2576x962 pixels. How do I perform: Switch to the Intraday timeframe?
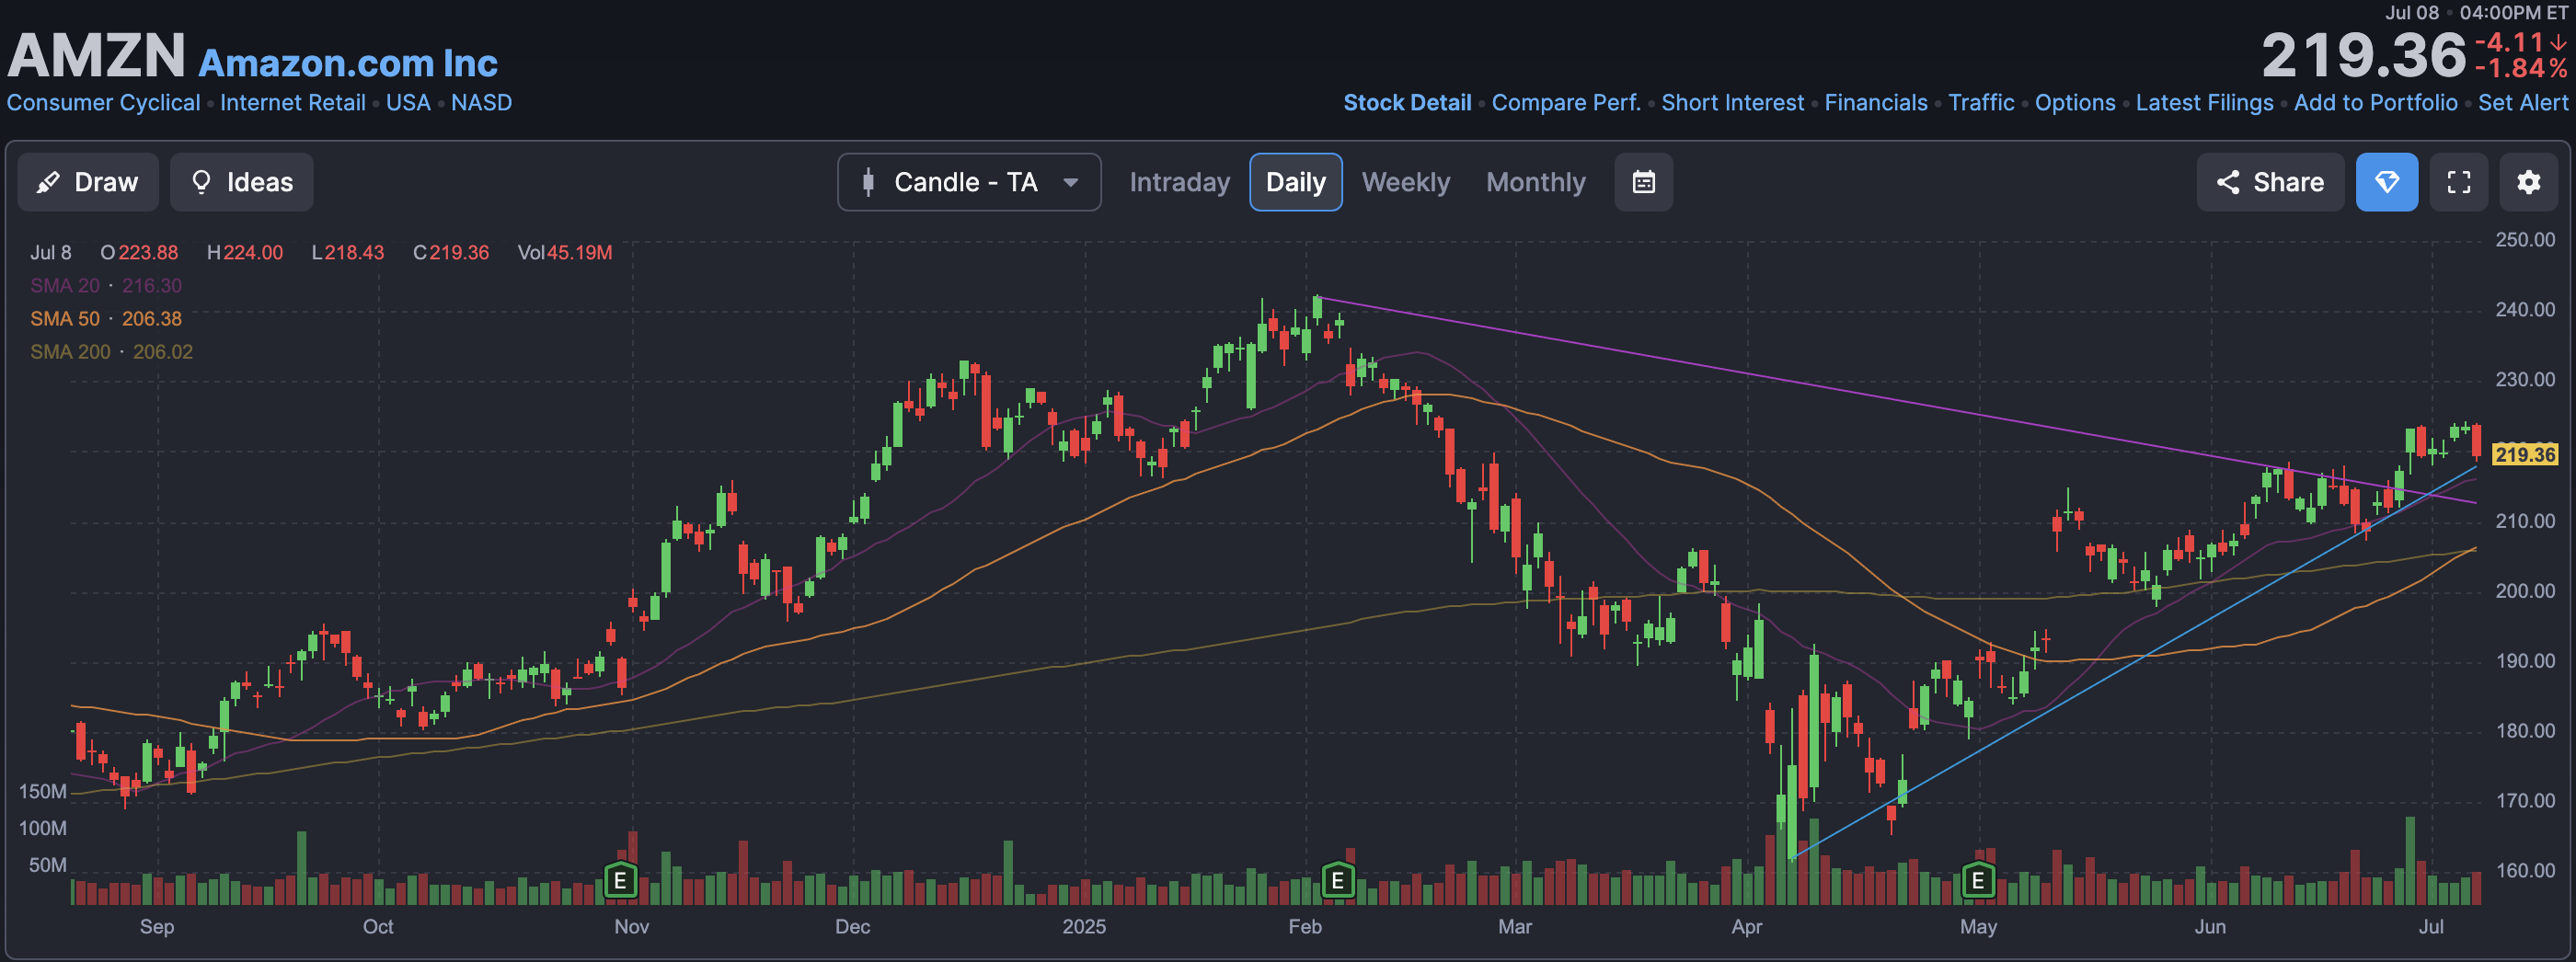1179,182
